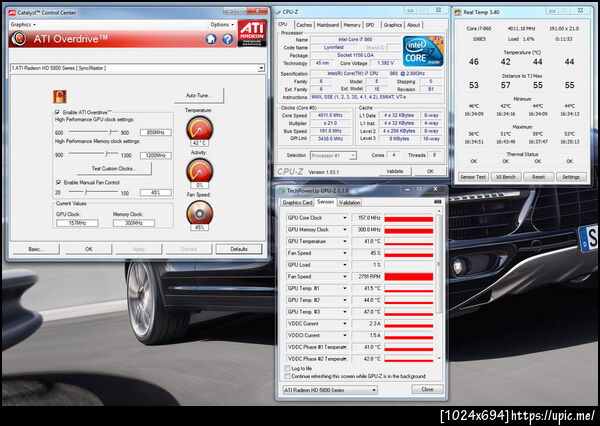Click the ATI Radeon logo in Catalyst
This screenshot has width=600, height=426.
252,33
